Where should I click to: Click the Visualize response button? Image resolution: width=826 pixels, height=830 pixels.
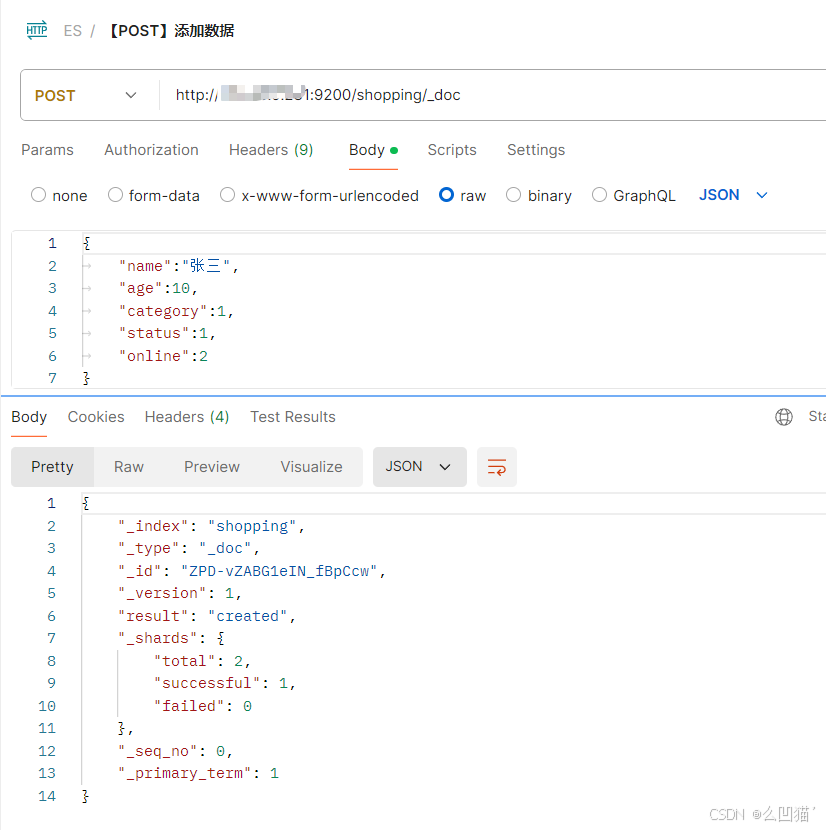(x=311, y=467)
